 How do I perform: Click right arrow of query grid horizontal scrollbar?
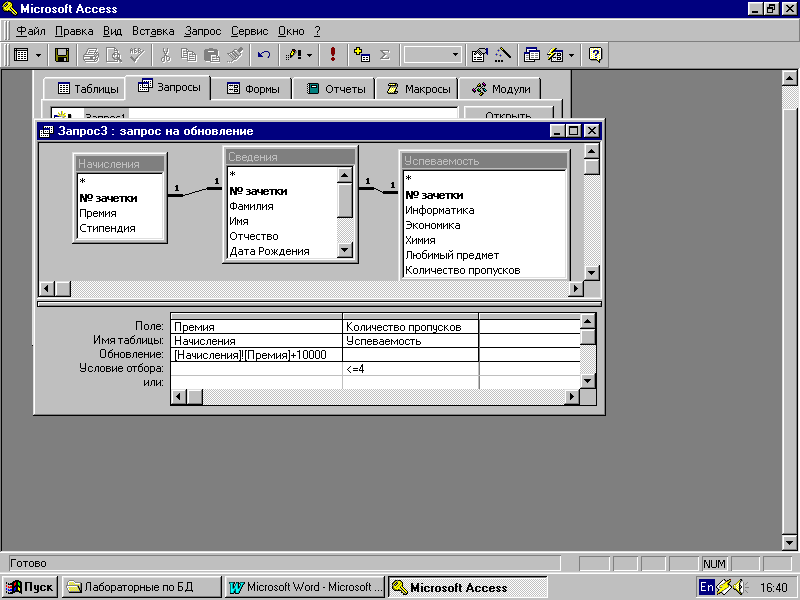point(571,396)
